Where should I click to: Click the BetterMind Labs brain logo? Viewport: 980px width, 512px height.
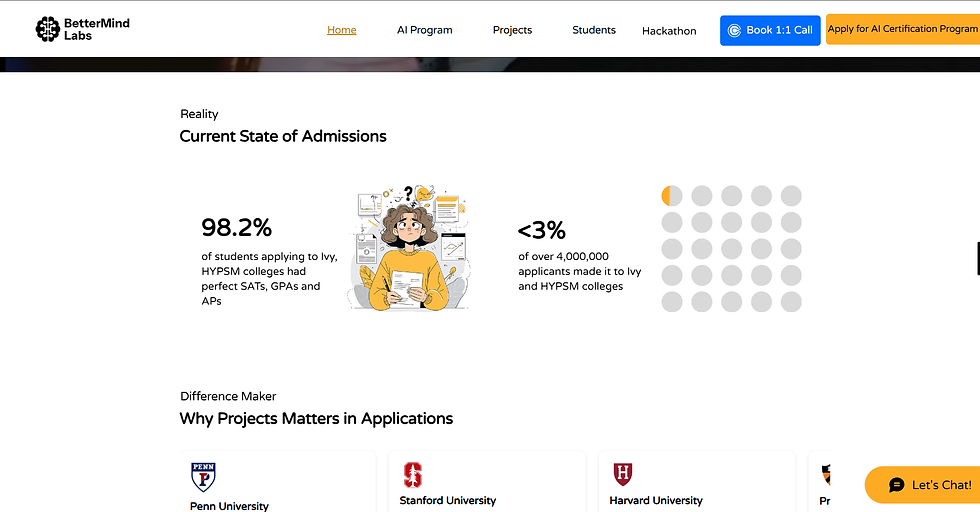(x=48, y=29)
